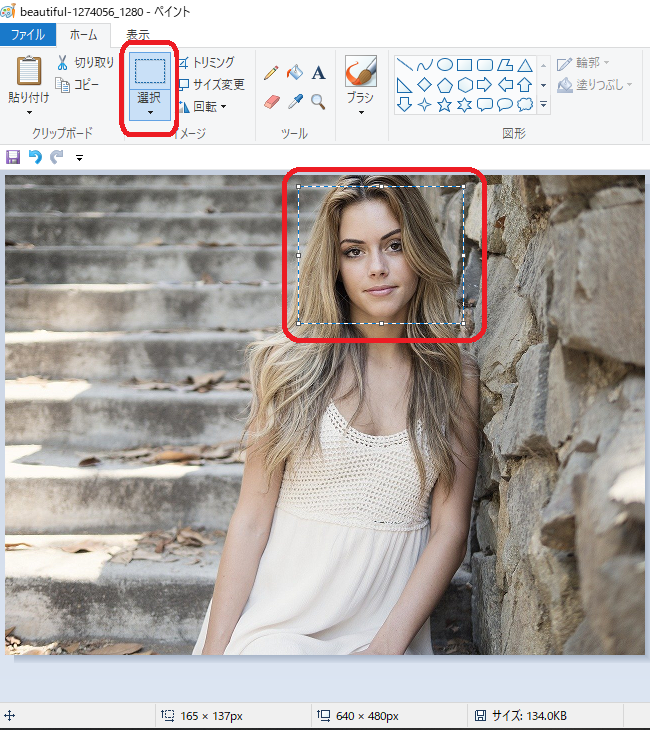Select the straight Line shape
Screen dimensions: 650x730
(x=404, y=65)
